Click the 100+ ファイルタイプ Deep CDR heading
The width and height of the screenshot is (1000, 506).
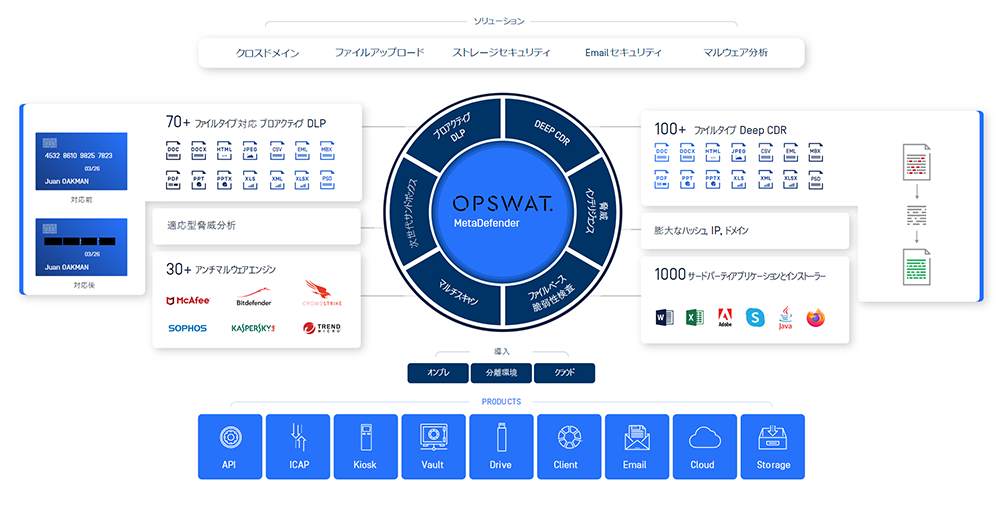coord(720,129)
